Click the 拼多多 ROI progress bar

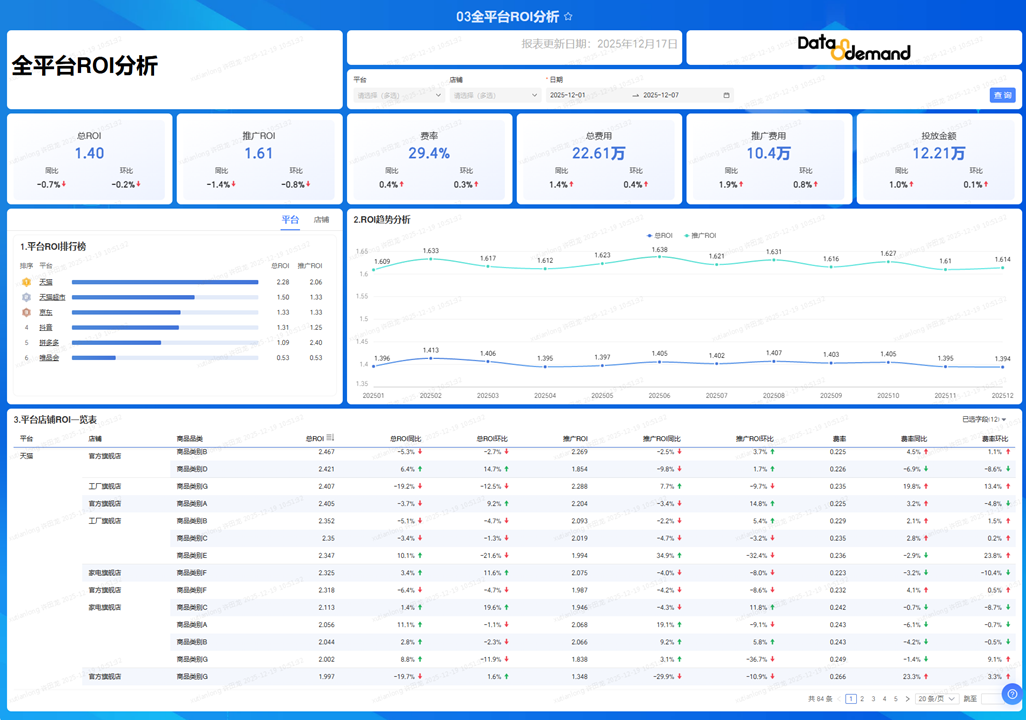pyautogui.click(x=116, y=342)
